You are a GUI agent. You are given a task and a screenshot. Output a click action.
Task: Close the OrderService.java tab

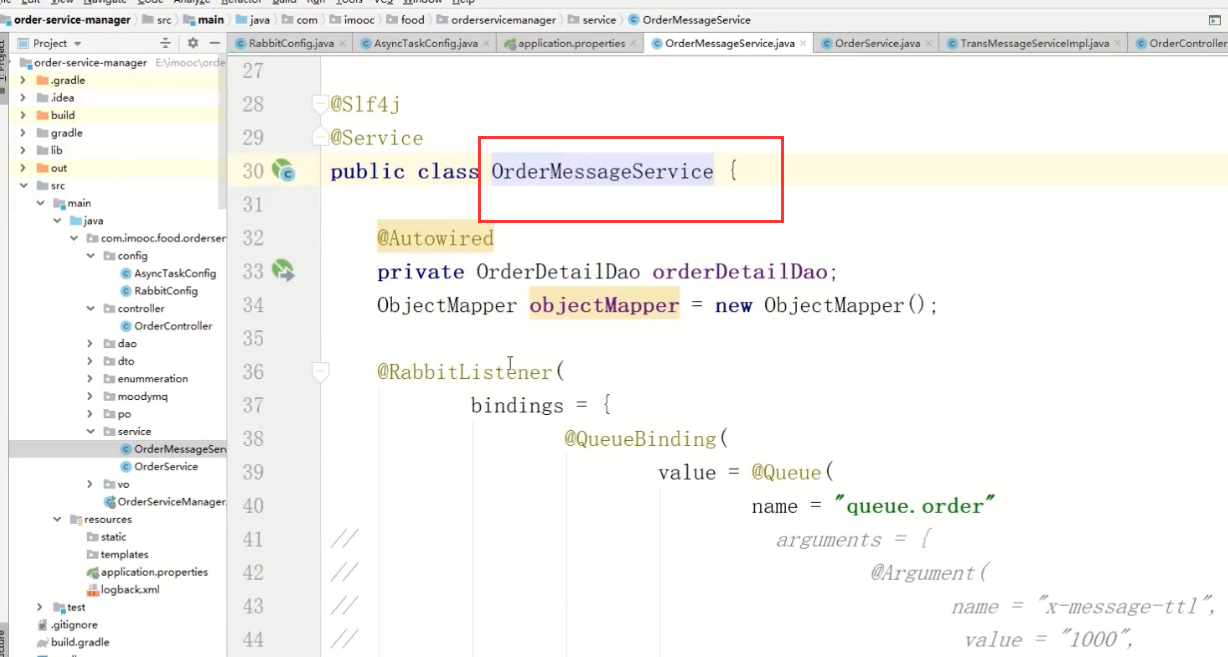point(930,43)
